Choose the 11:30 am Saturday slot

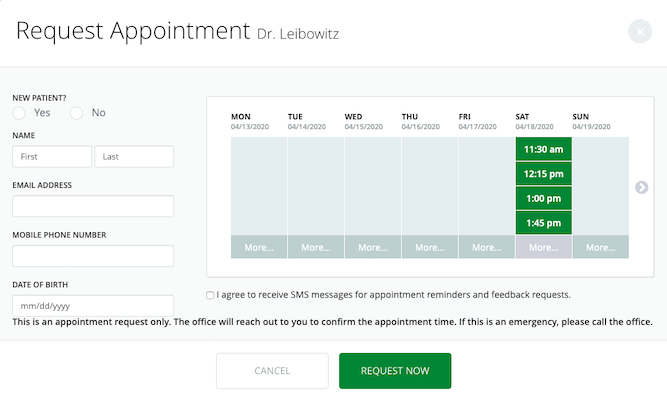click(543, 149)
